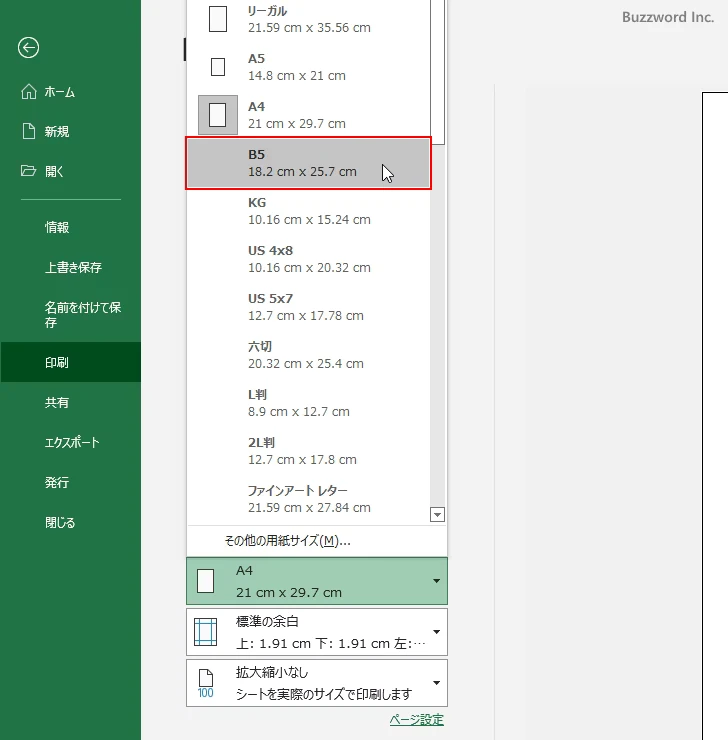The image size is (728, 740).
Task: Click the scaling (拡大縮小なし) page icon
Action: [205, 683]
